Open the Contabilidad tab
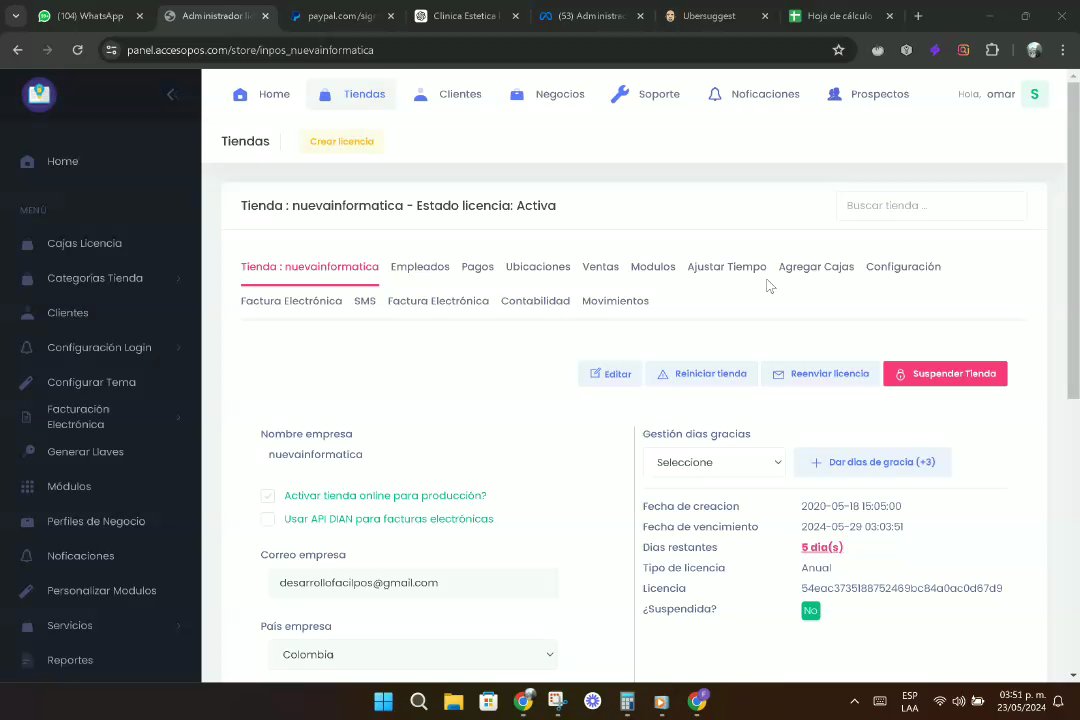The height and width of the screenshot is (720, 1080). pyautogui.click(x=535, y=301)
